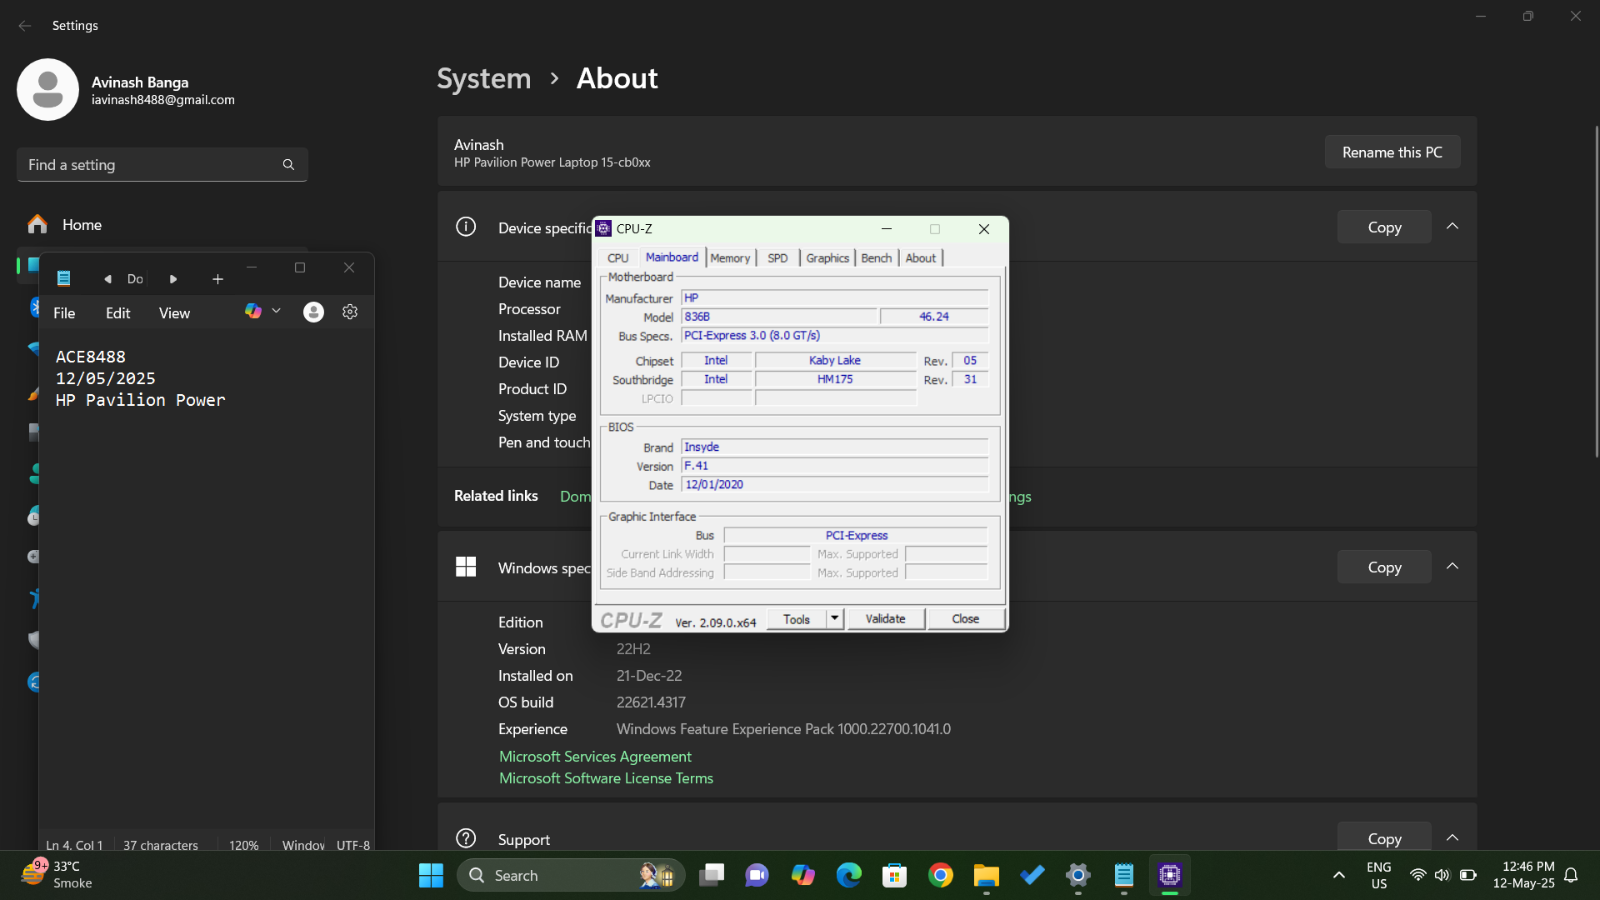Click the System breadcrumb

point(484,78)
